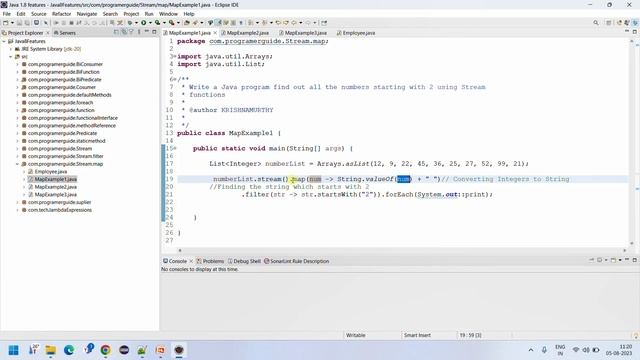The image size is (640, 360).
Task: Close the Project Explorer view tab
Action: [x=47, y=33]
